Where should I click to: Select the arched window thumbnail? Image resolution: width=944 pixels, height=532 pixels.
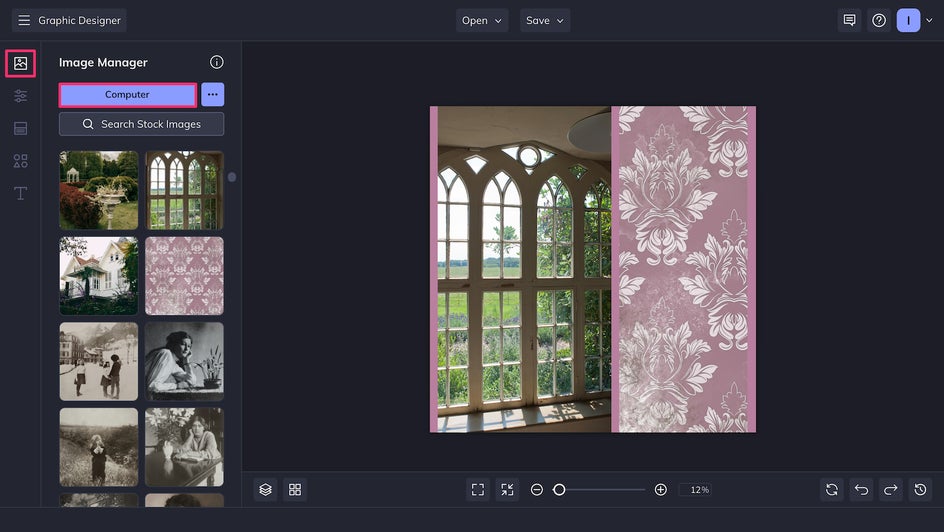184,190
